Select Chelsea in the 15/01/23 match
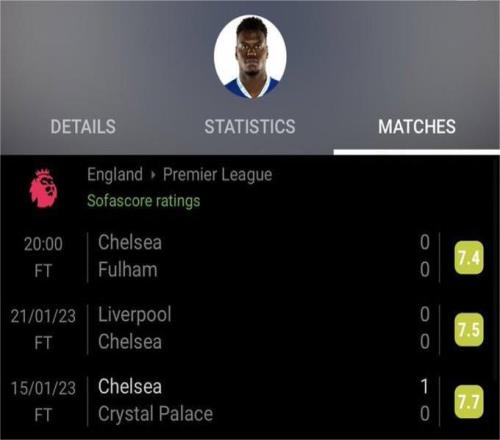Screen dimensions: 500x440 [130, 387]
